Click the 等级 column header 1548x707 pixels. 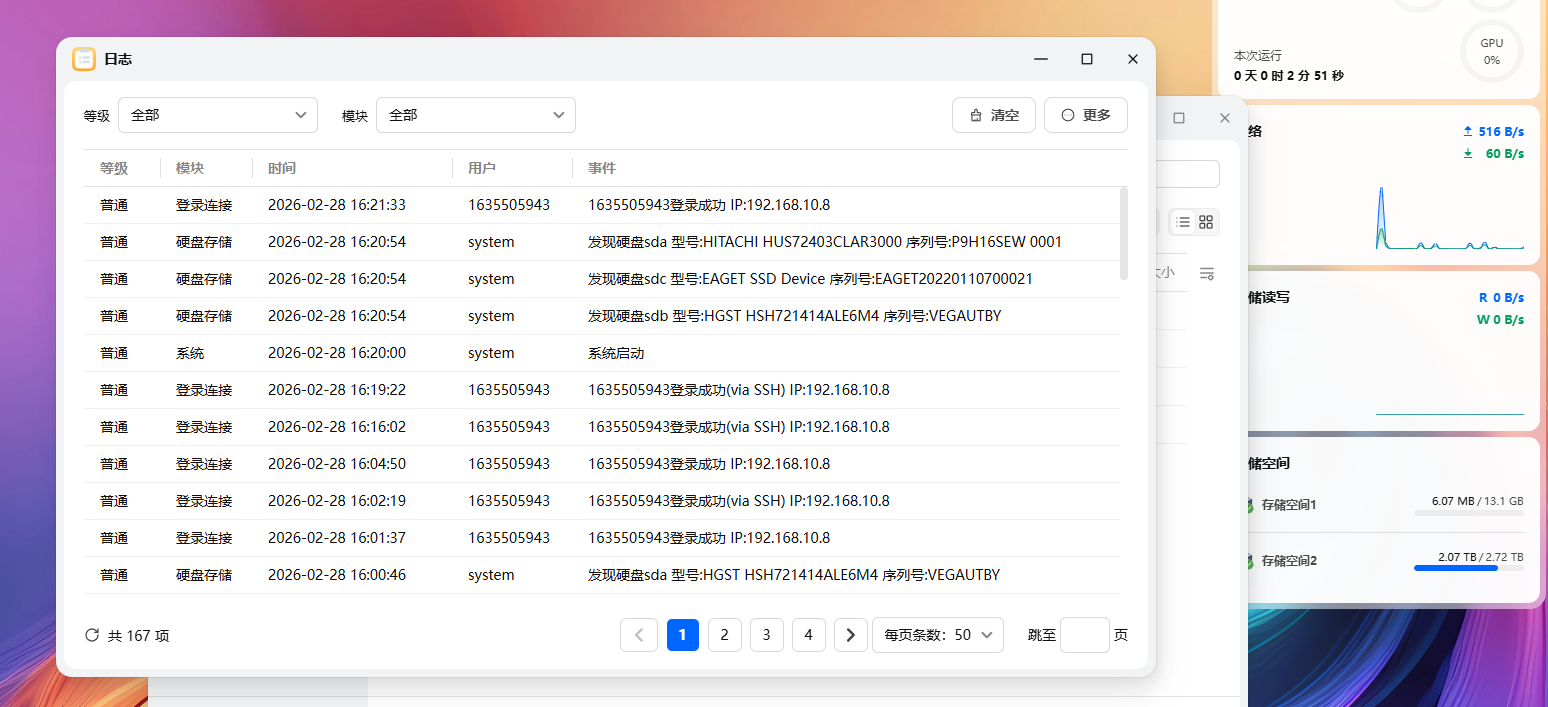[x=114, y=168]
